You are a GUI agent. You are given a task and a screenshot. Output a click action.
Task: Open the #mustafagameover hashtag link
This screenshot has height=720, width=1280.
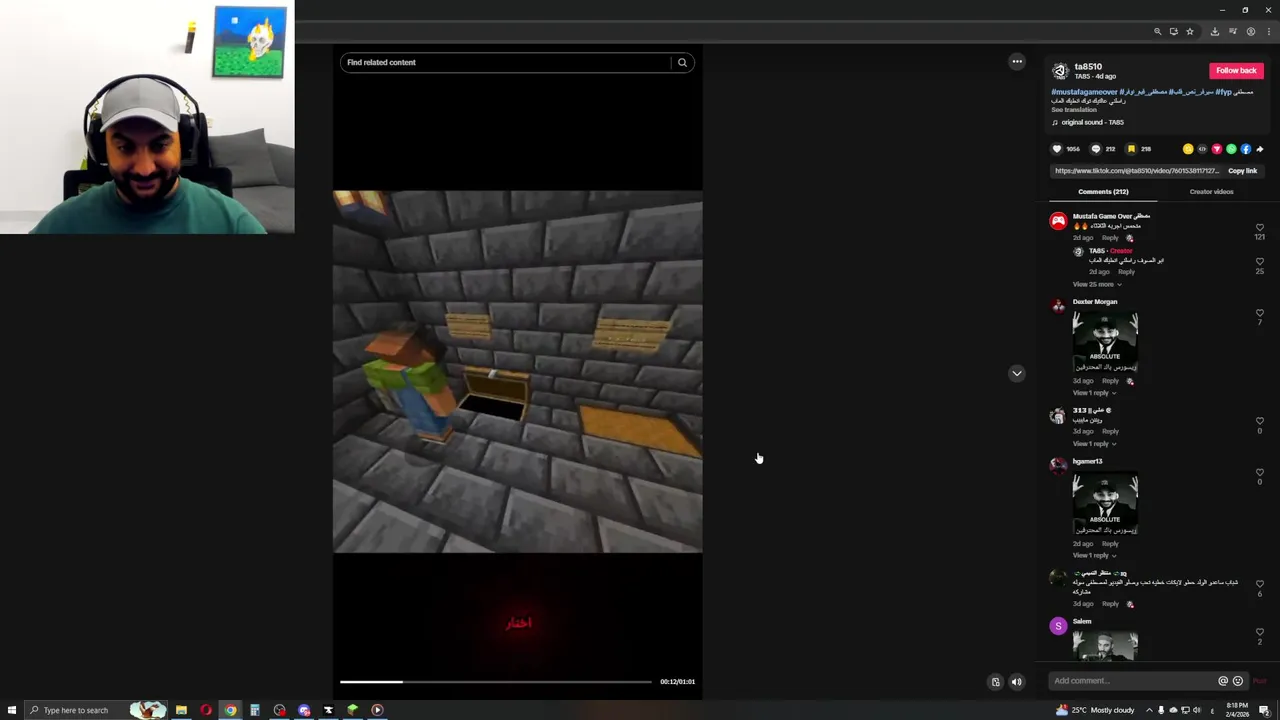pyautogui.click(x=1084, y=92)
